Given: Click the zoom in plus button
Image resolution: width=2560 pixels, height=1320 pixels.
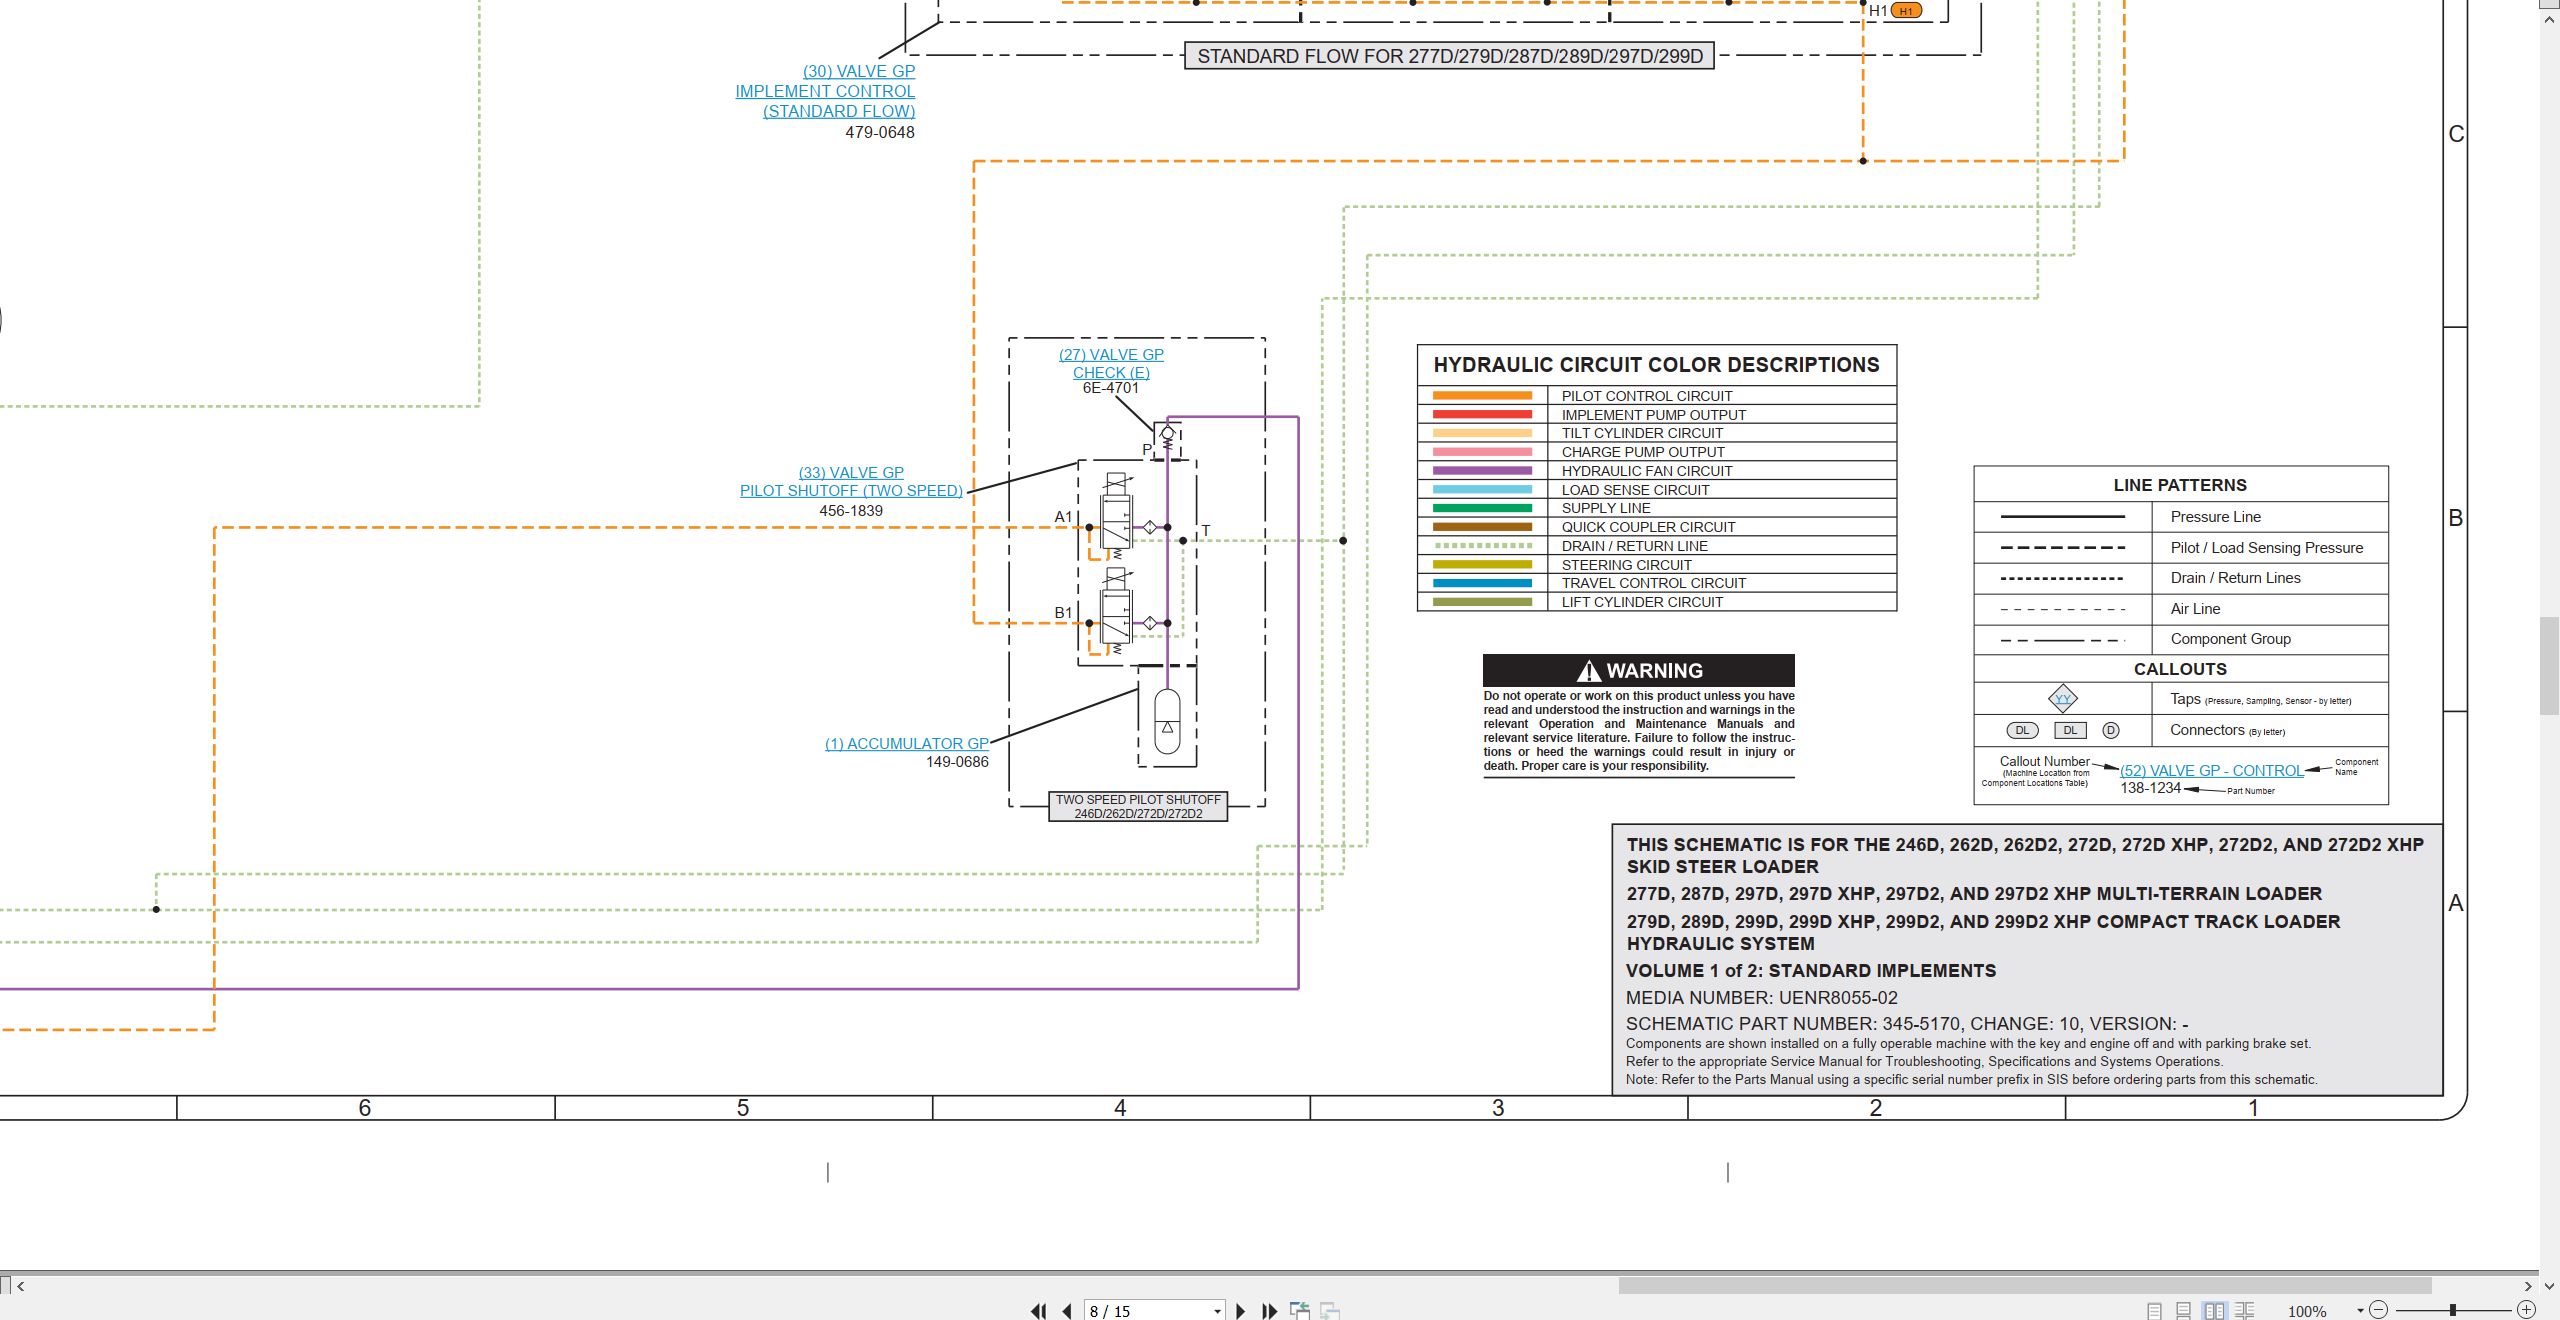Looking at the screenshot, I should (x=2526, y=1310).
